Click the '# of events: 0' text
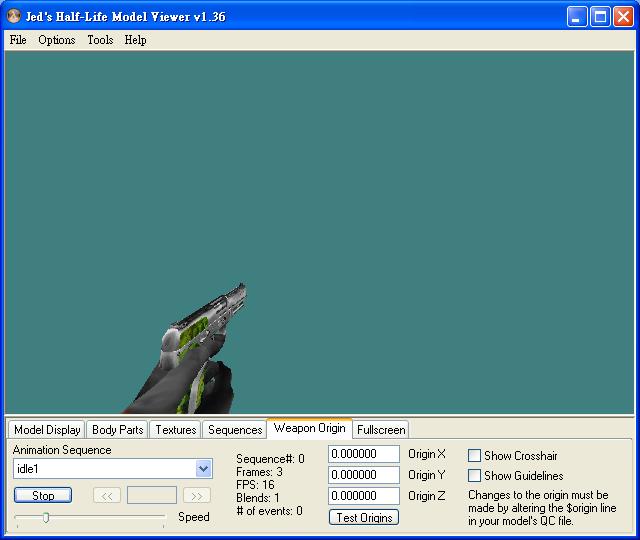The width and height of the screenshot is (640, 540). (x=269, y=511)
